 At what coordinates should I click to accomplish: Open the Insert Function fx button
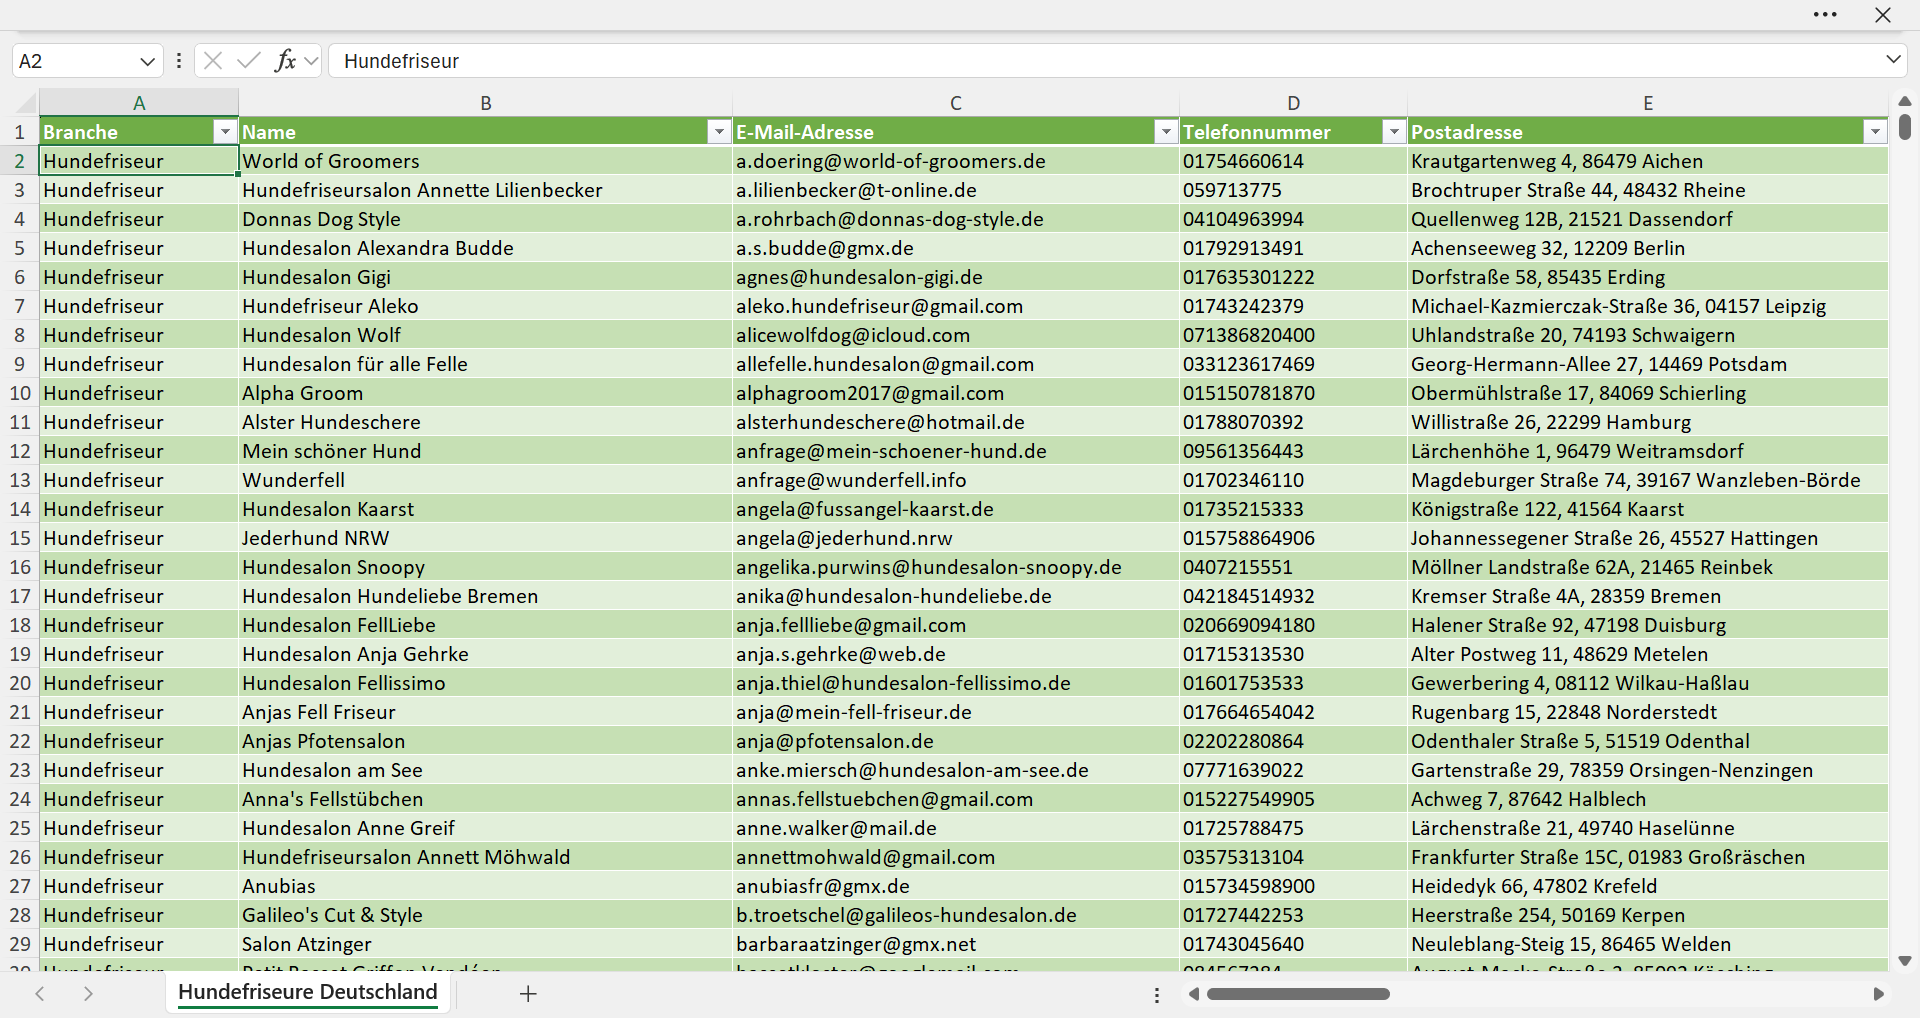(x=285, y=61)
